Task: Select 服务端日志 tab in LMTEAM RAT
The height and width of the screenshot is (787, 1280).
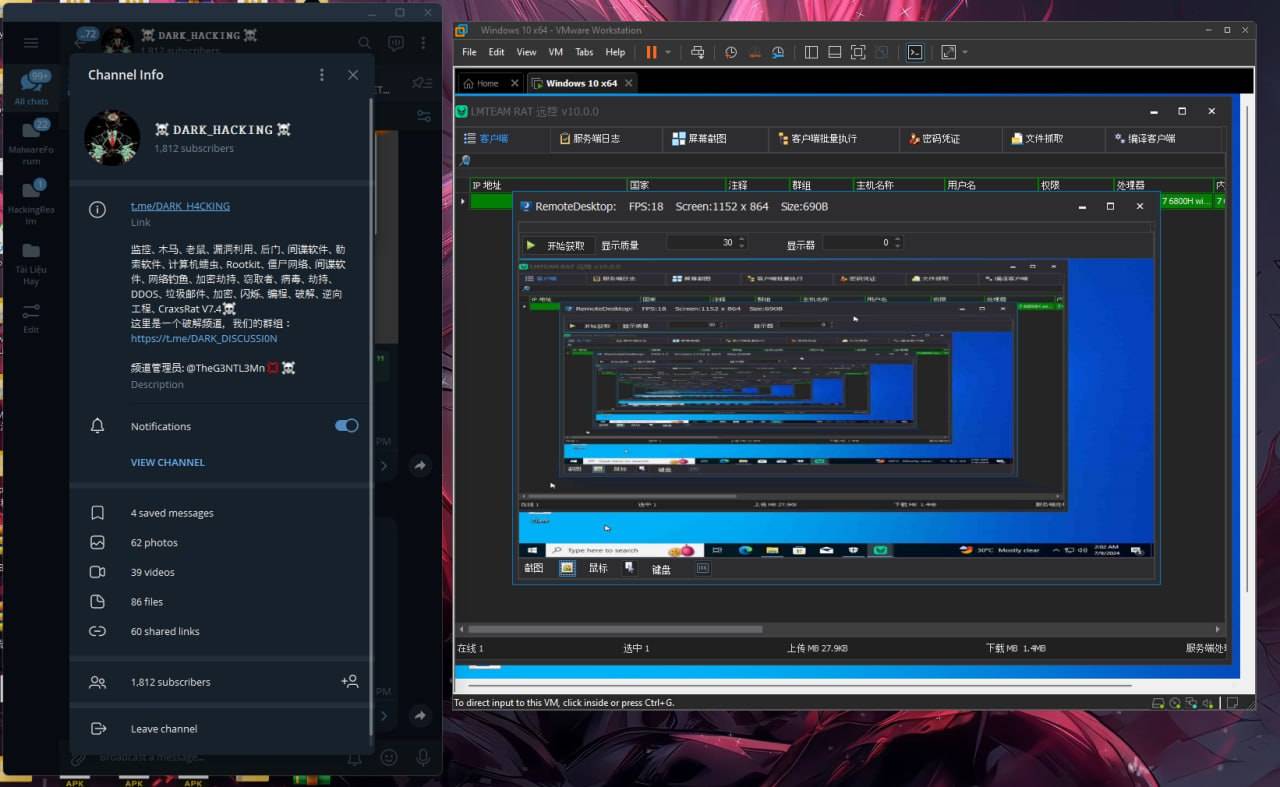Action: (606, 139)
